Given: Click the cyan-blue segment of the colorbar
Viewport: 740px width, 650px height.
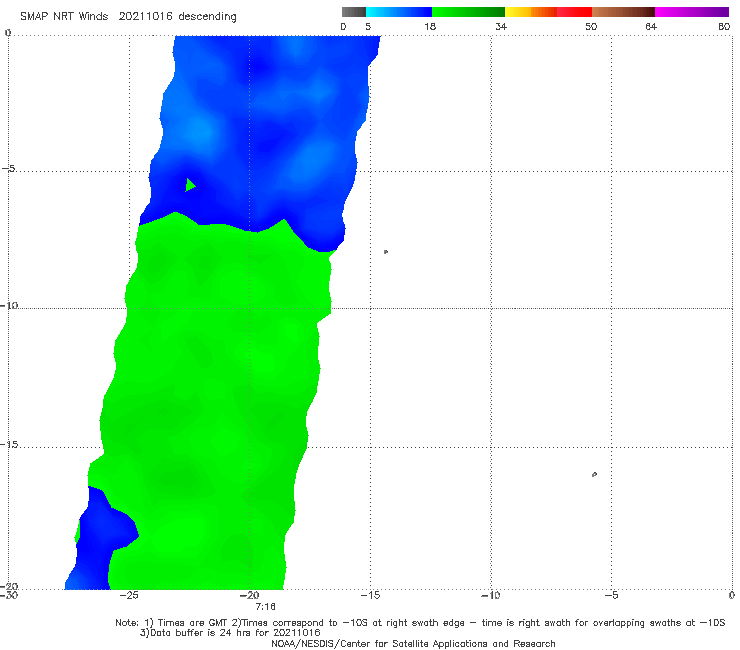Looking at the screenshot, I should click(x=399, y=12).
